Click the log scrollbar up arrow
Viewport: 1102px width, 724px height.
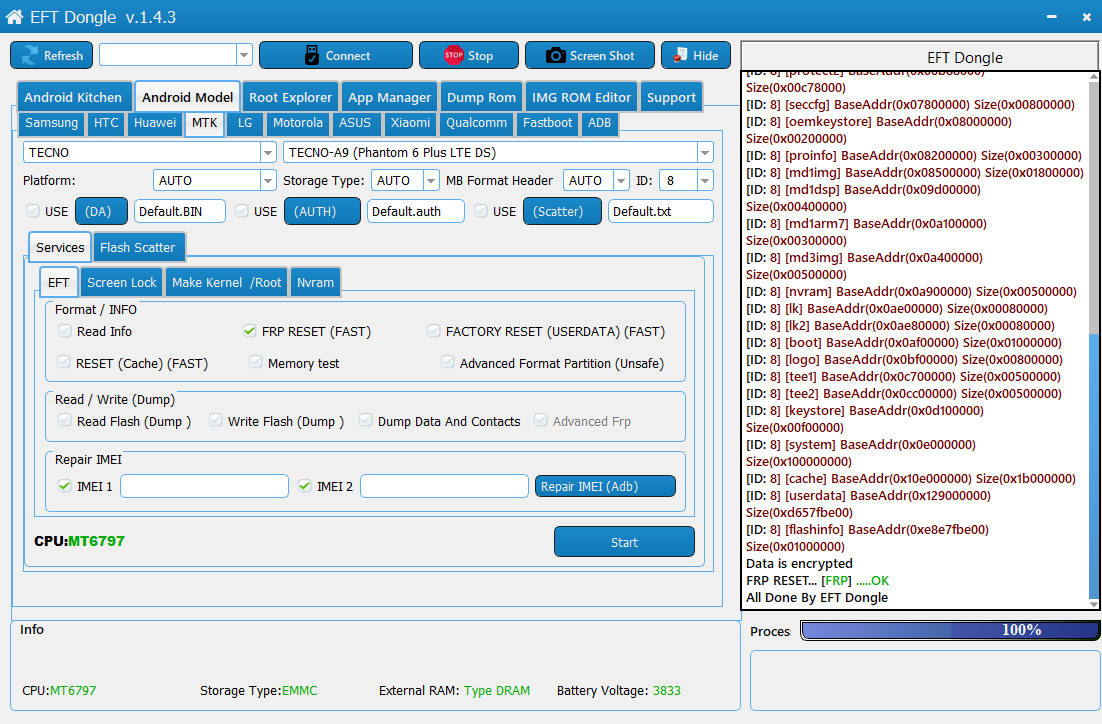click(x=1094, y=76)
